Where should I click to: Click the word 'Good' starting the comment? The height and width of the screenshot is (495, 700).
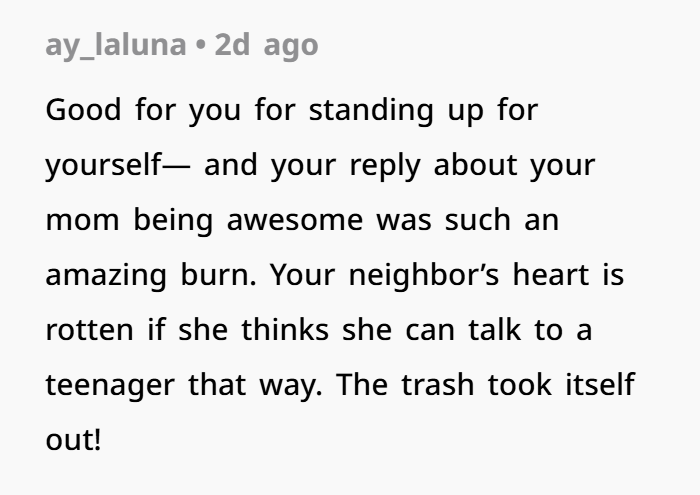[83, 109]
